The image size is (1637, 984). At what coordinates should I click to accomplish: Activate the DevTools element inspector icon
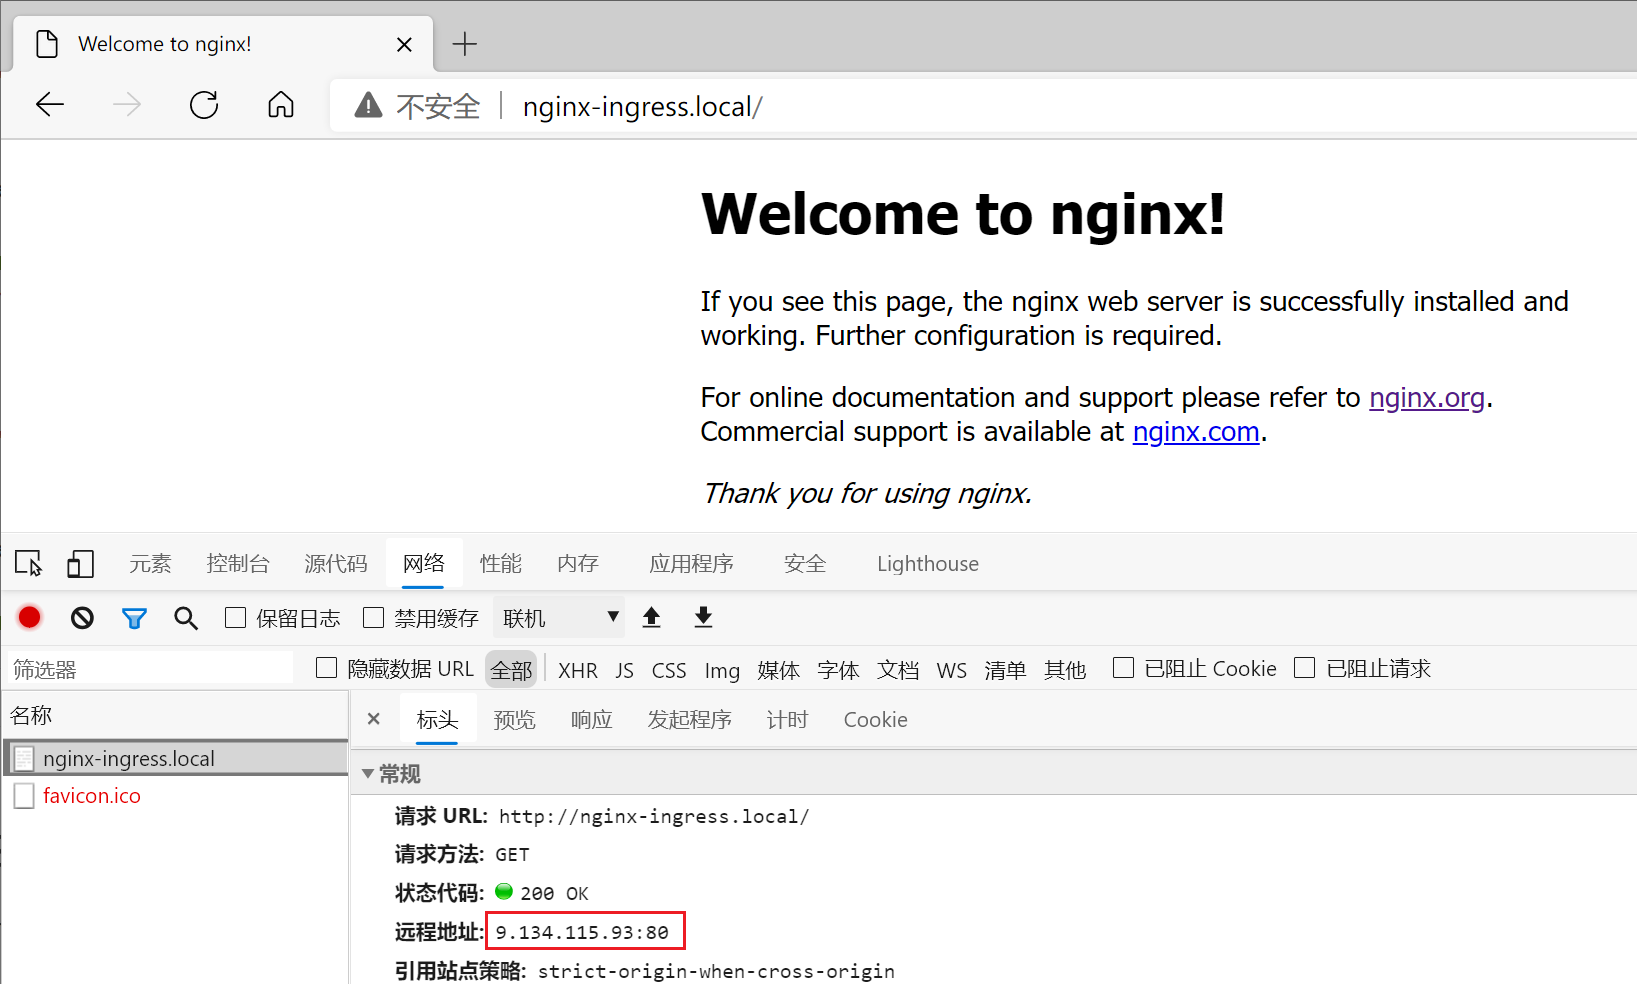29,564
